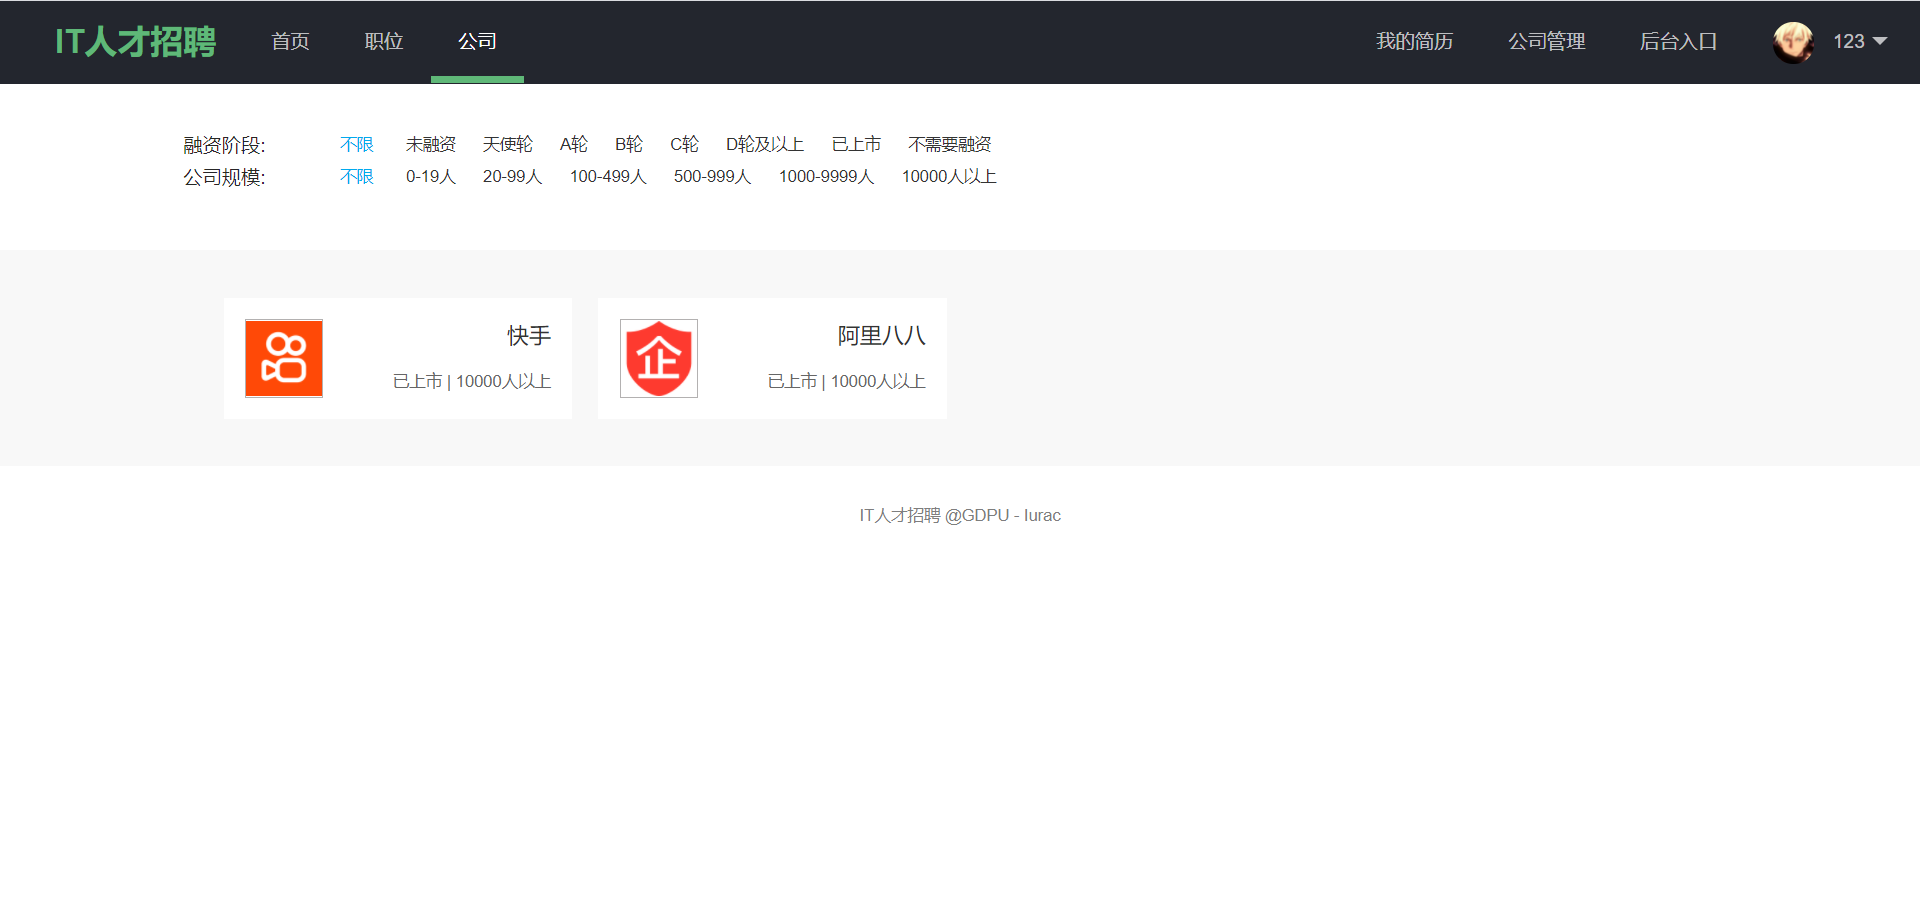
Task: Select company size 10000人以上 filter
Action: pyautogui.click(x=949, y=176)
